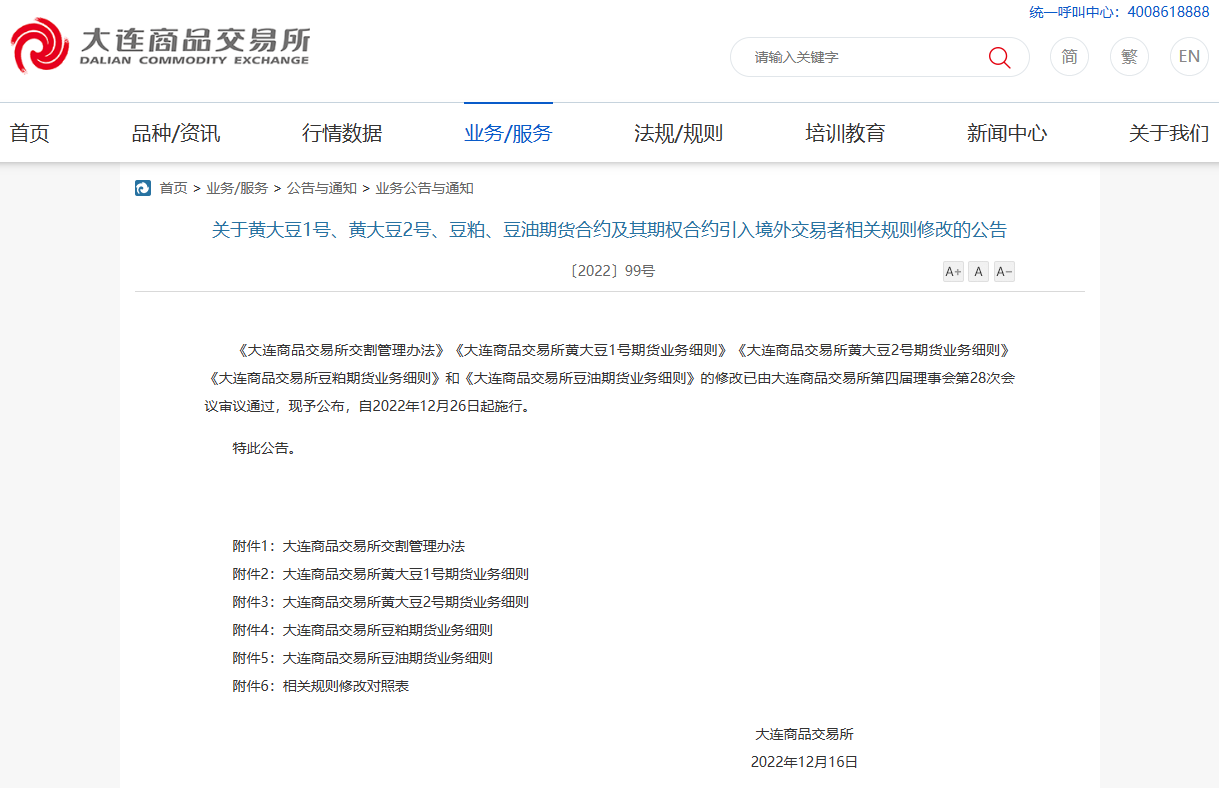This screenshot has height=788, width=1219.
Task: Click the Dalian Commodity Exchange logo
Action: pyautogui.click(x=160, y=46)
